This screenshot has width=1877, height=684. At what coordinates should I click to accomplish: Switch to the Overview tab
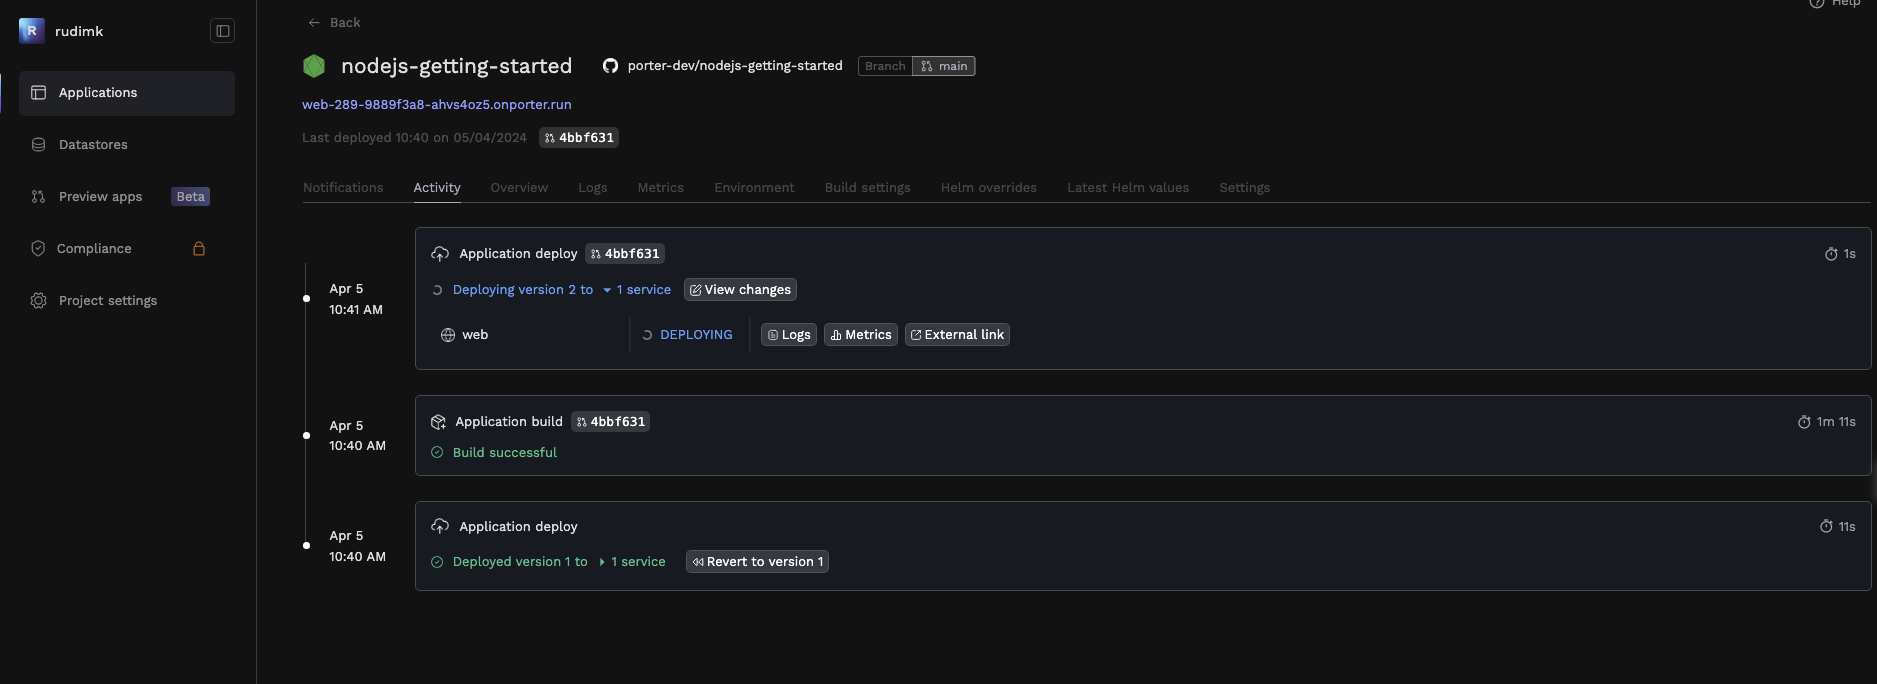click(x=519, y=188)
